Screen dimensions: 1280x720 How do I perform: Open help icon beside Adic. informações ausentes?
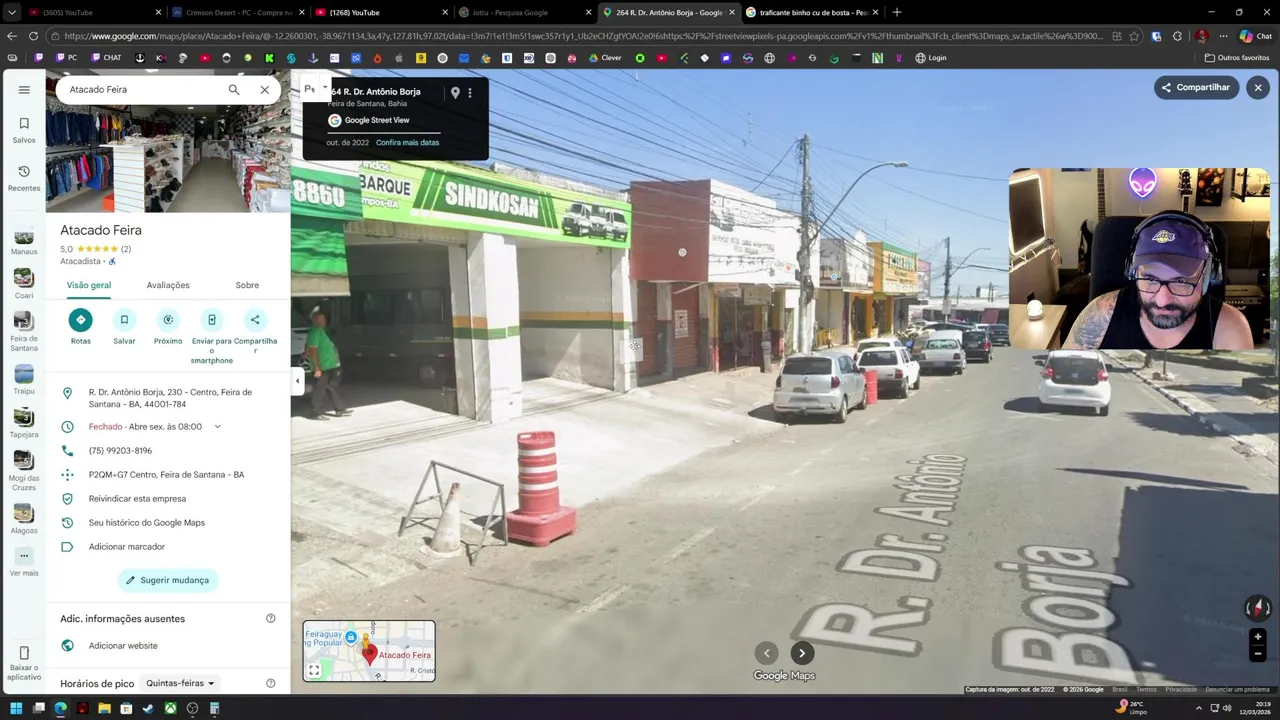click(270, 619)
